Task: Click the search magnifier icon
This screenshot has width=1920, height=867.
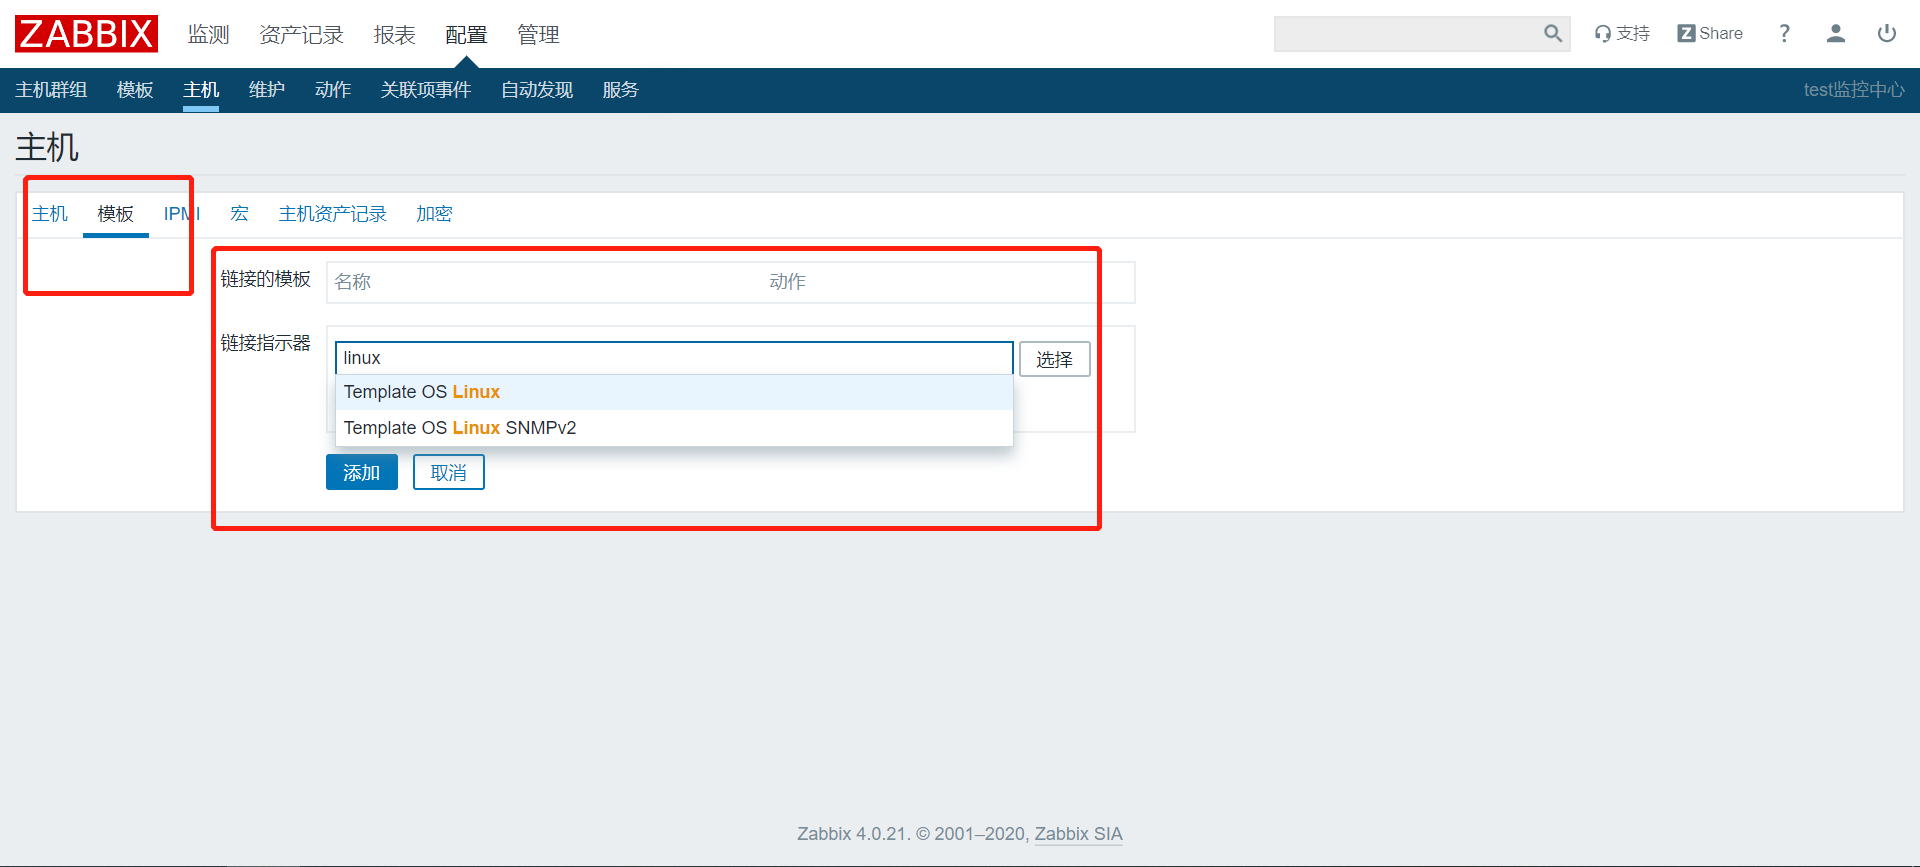Action: (x=1552, y=34)
